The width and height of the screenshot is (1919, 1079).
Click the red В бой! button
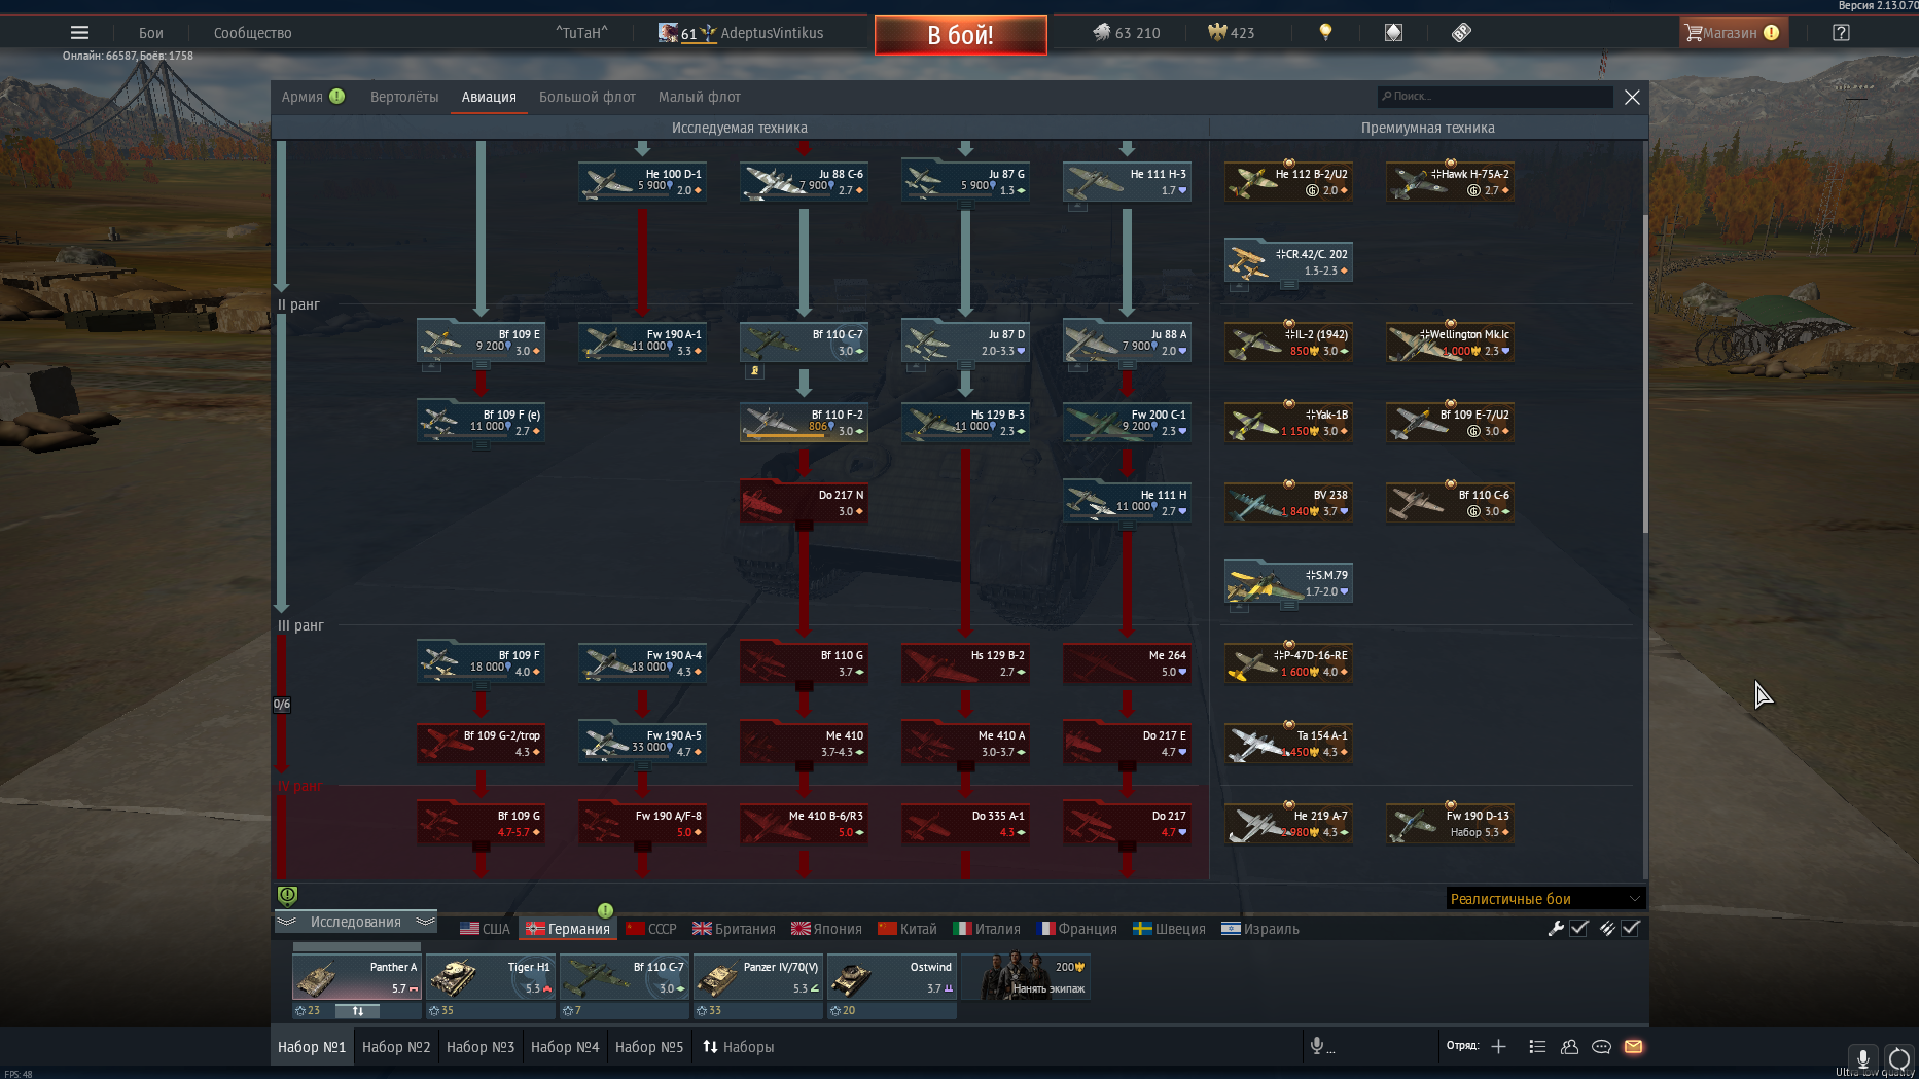point(960,35)
